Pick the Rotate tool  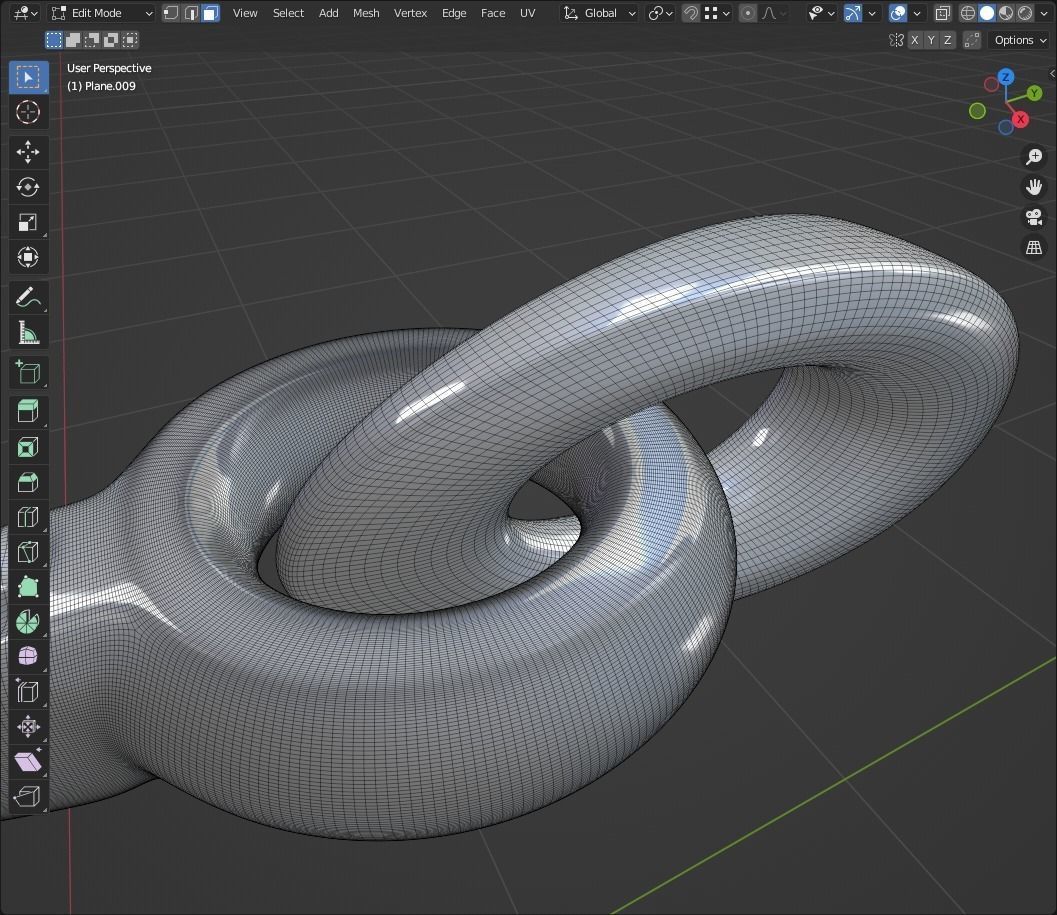click(x=28, y=187)
